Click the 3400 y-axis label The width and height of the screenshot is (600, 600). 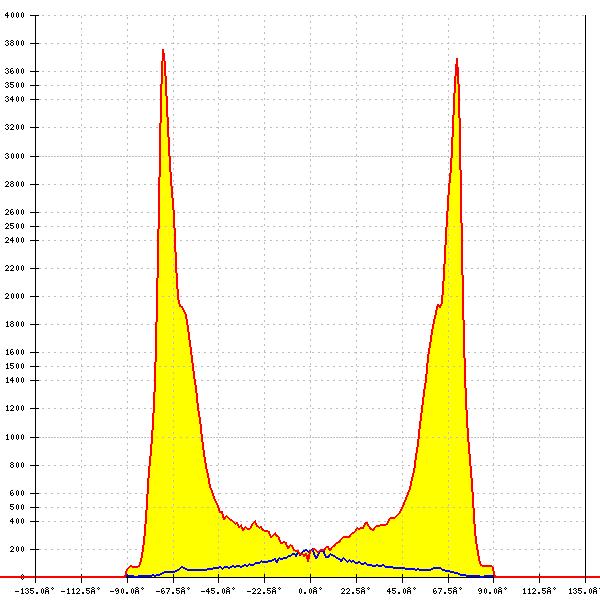(15, 99)
